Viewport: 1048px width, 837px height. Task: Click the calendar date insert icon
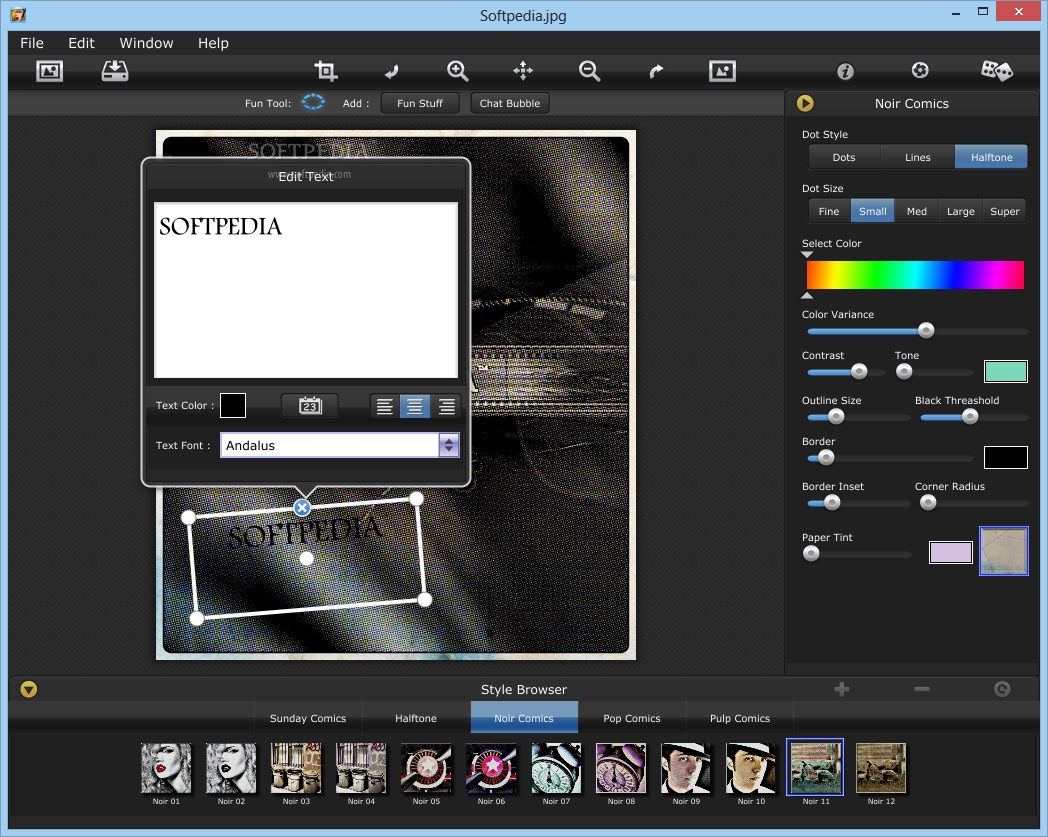tap(309, 405)
